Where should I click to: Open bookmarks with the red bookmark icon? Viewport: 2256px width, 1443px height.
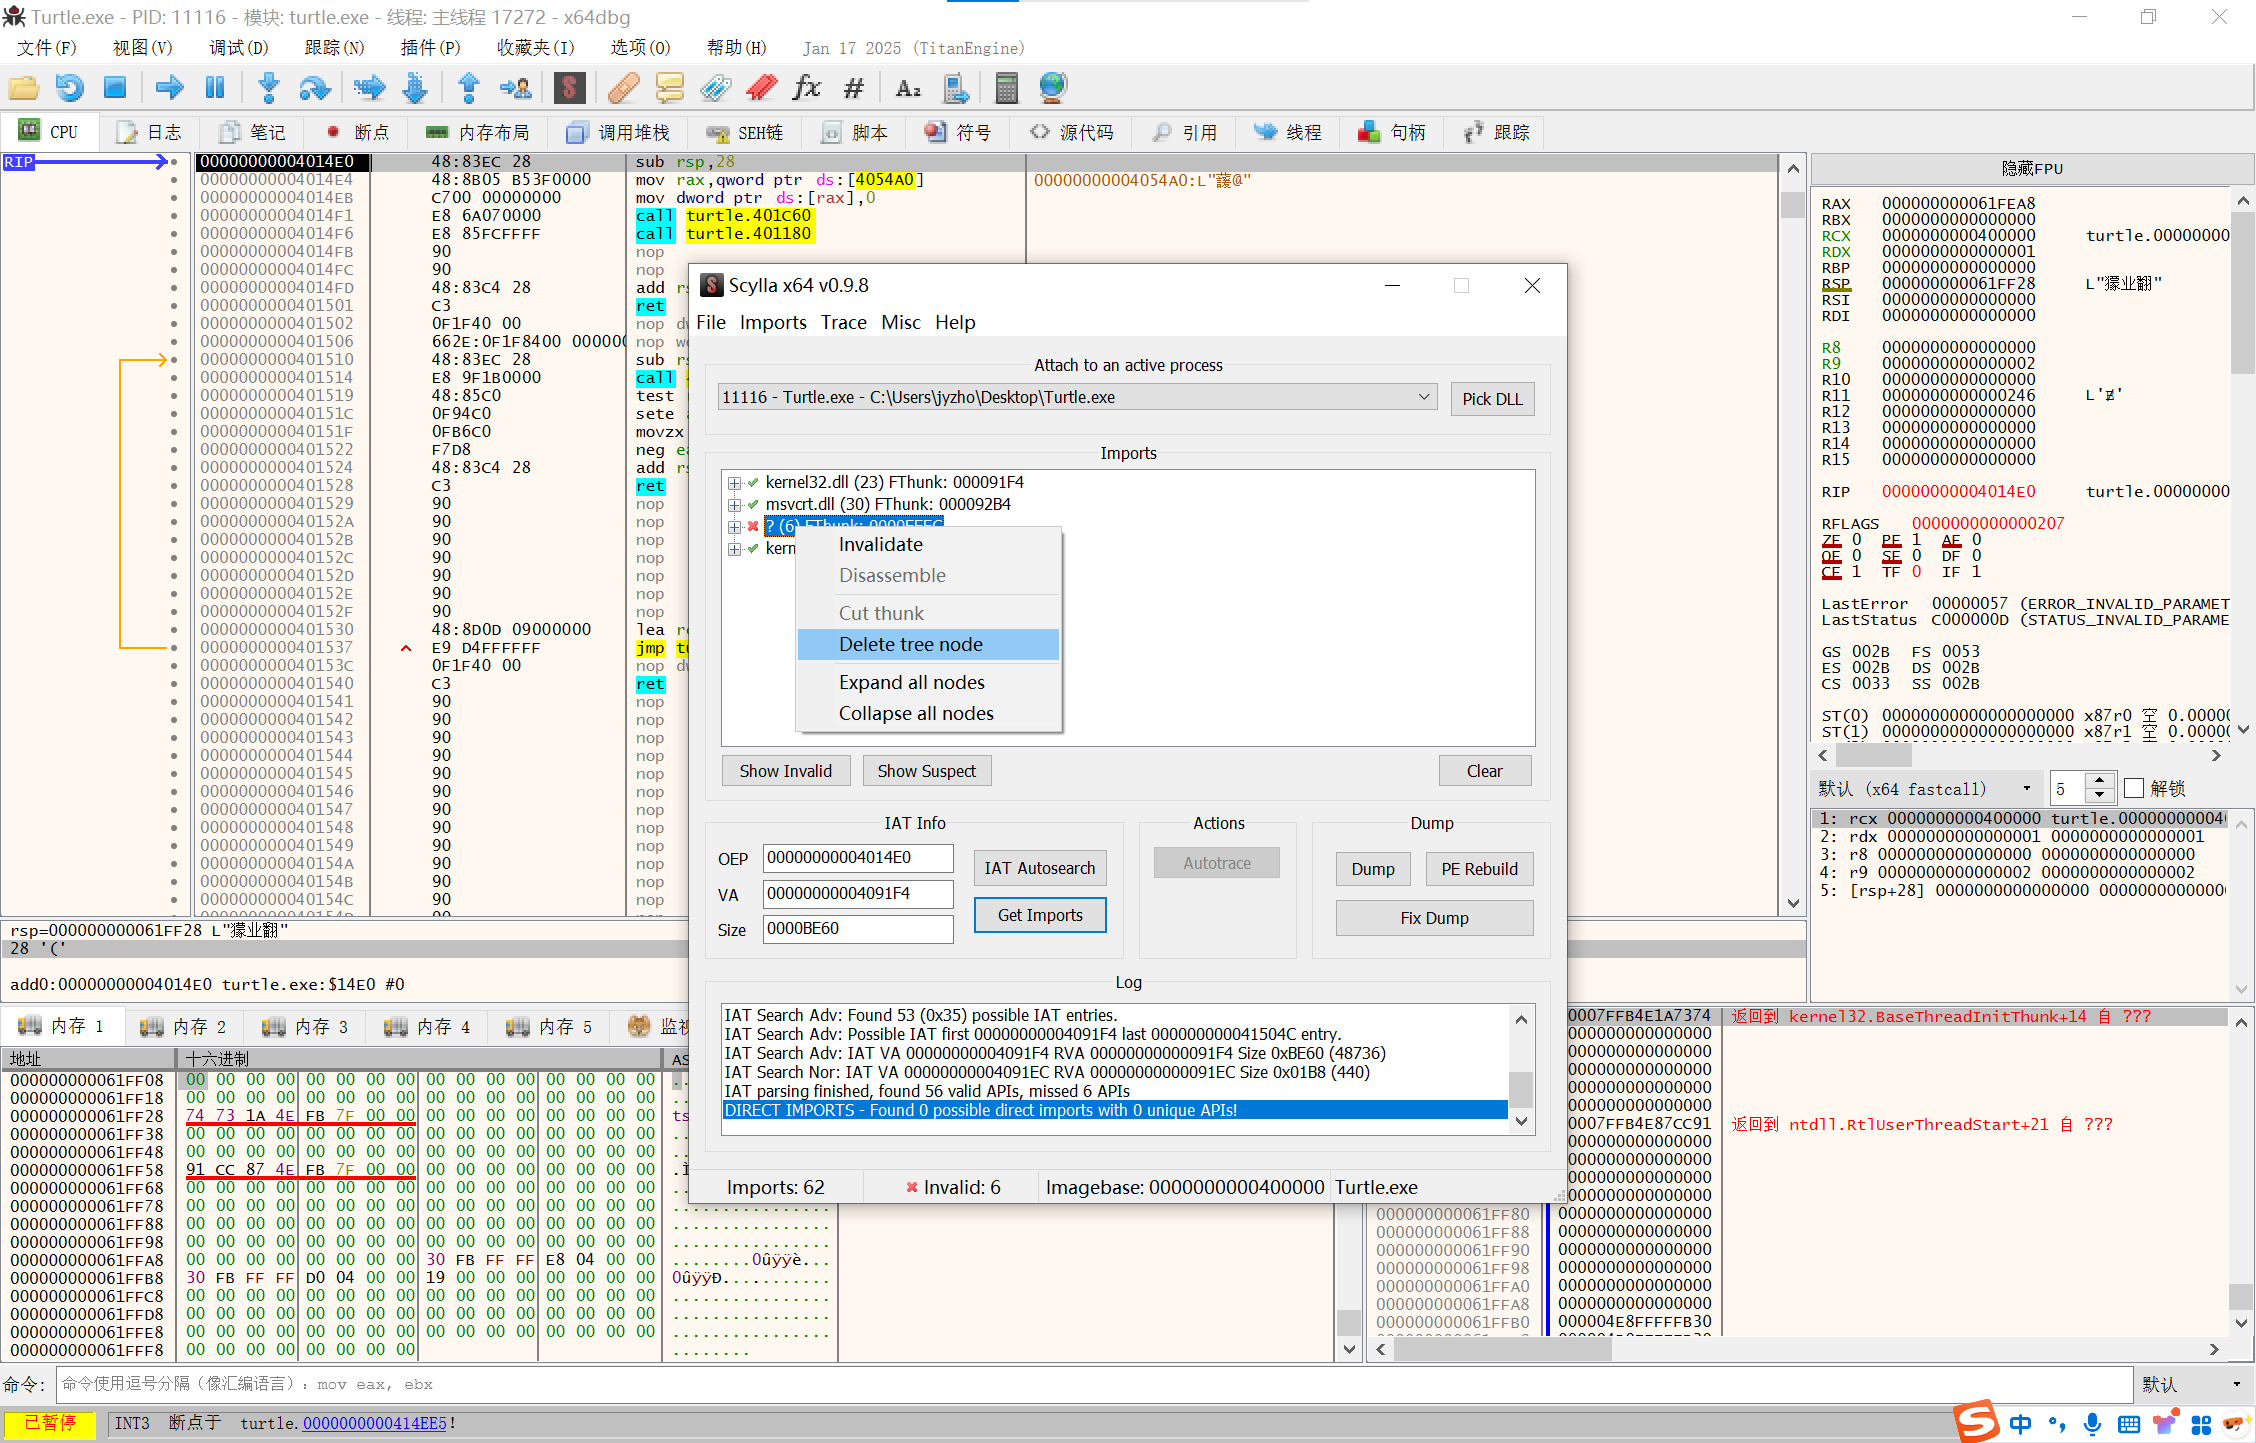[x=761, y=88]
